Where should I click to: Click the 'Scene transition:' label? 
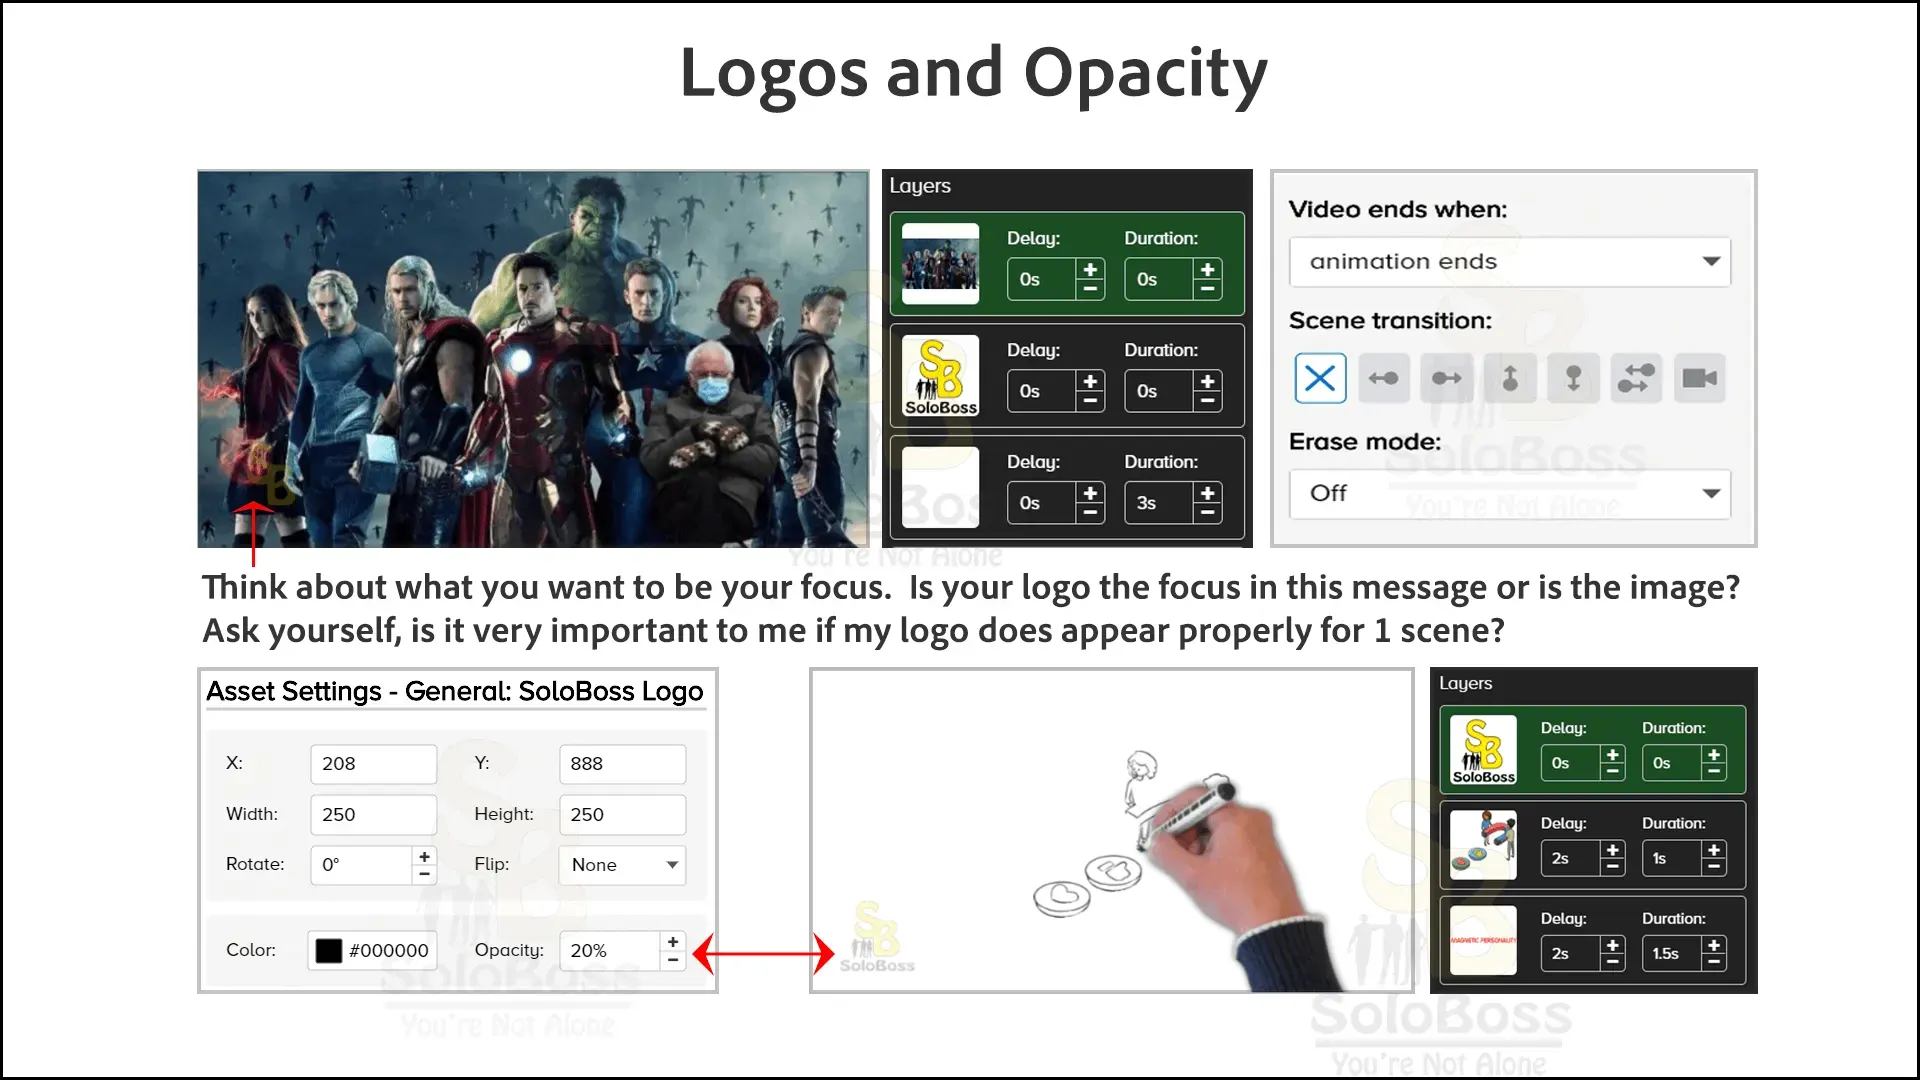click(x=1390, y=321)
